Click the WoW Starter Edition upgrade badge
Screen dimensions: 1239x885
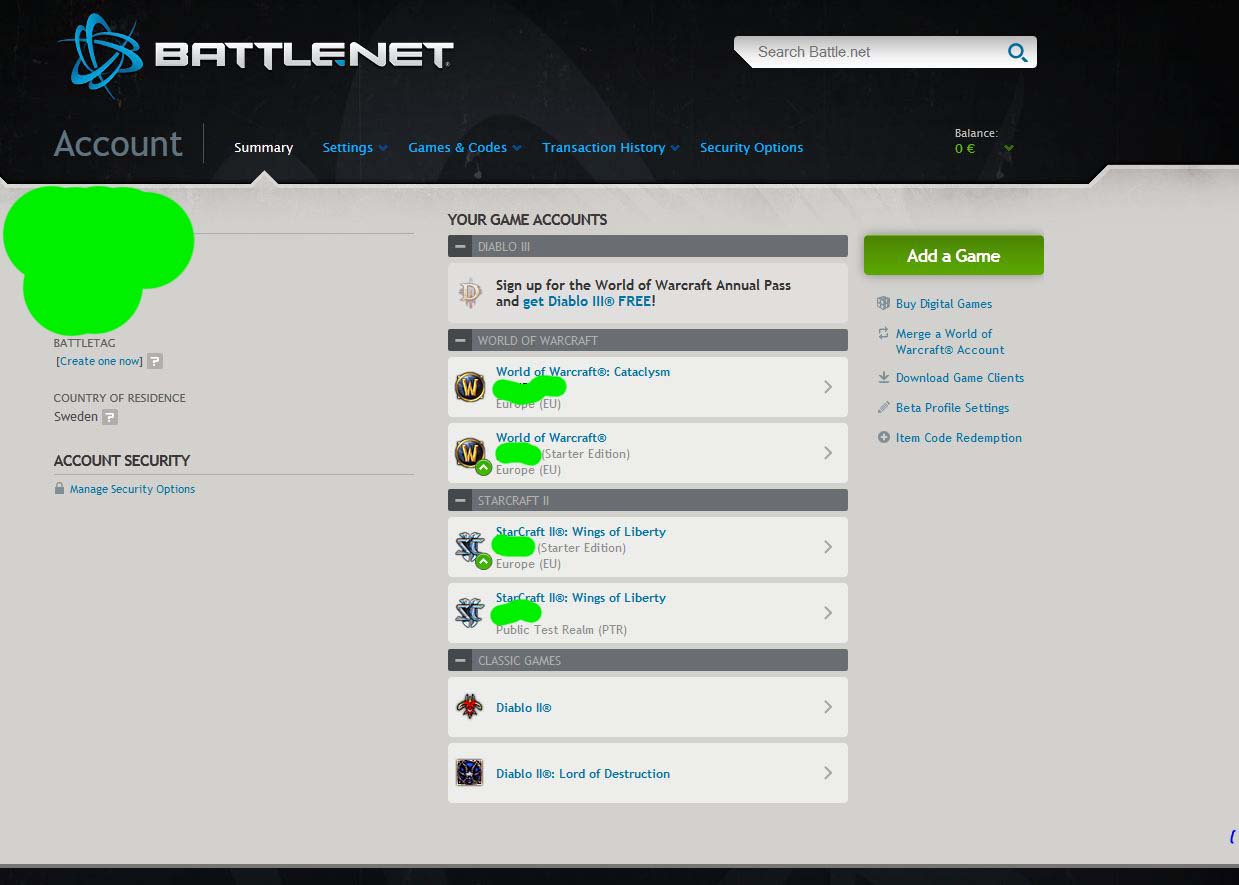click(x=484, y=467)
